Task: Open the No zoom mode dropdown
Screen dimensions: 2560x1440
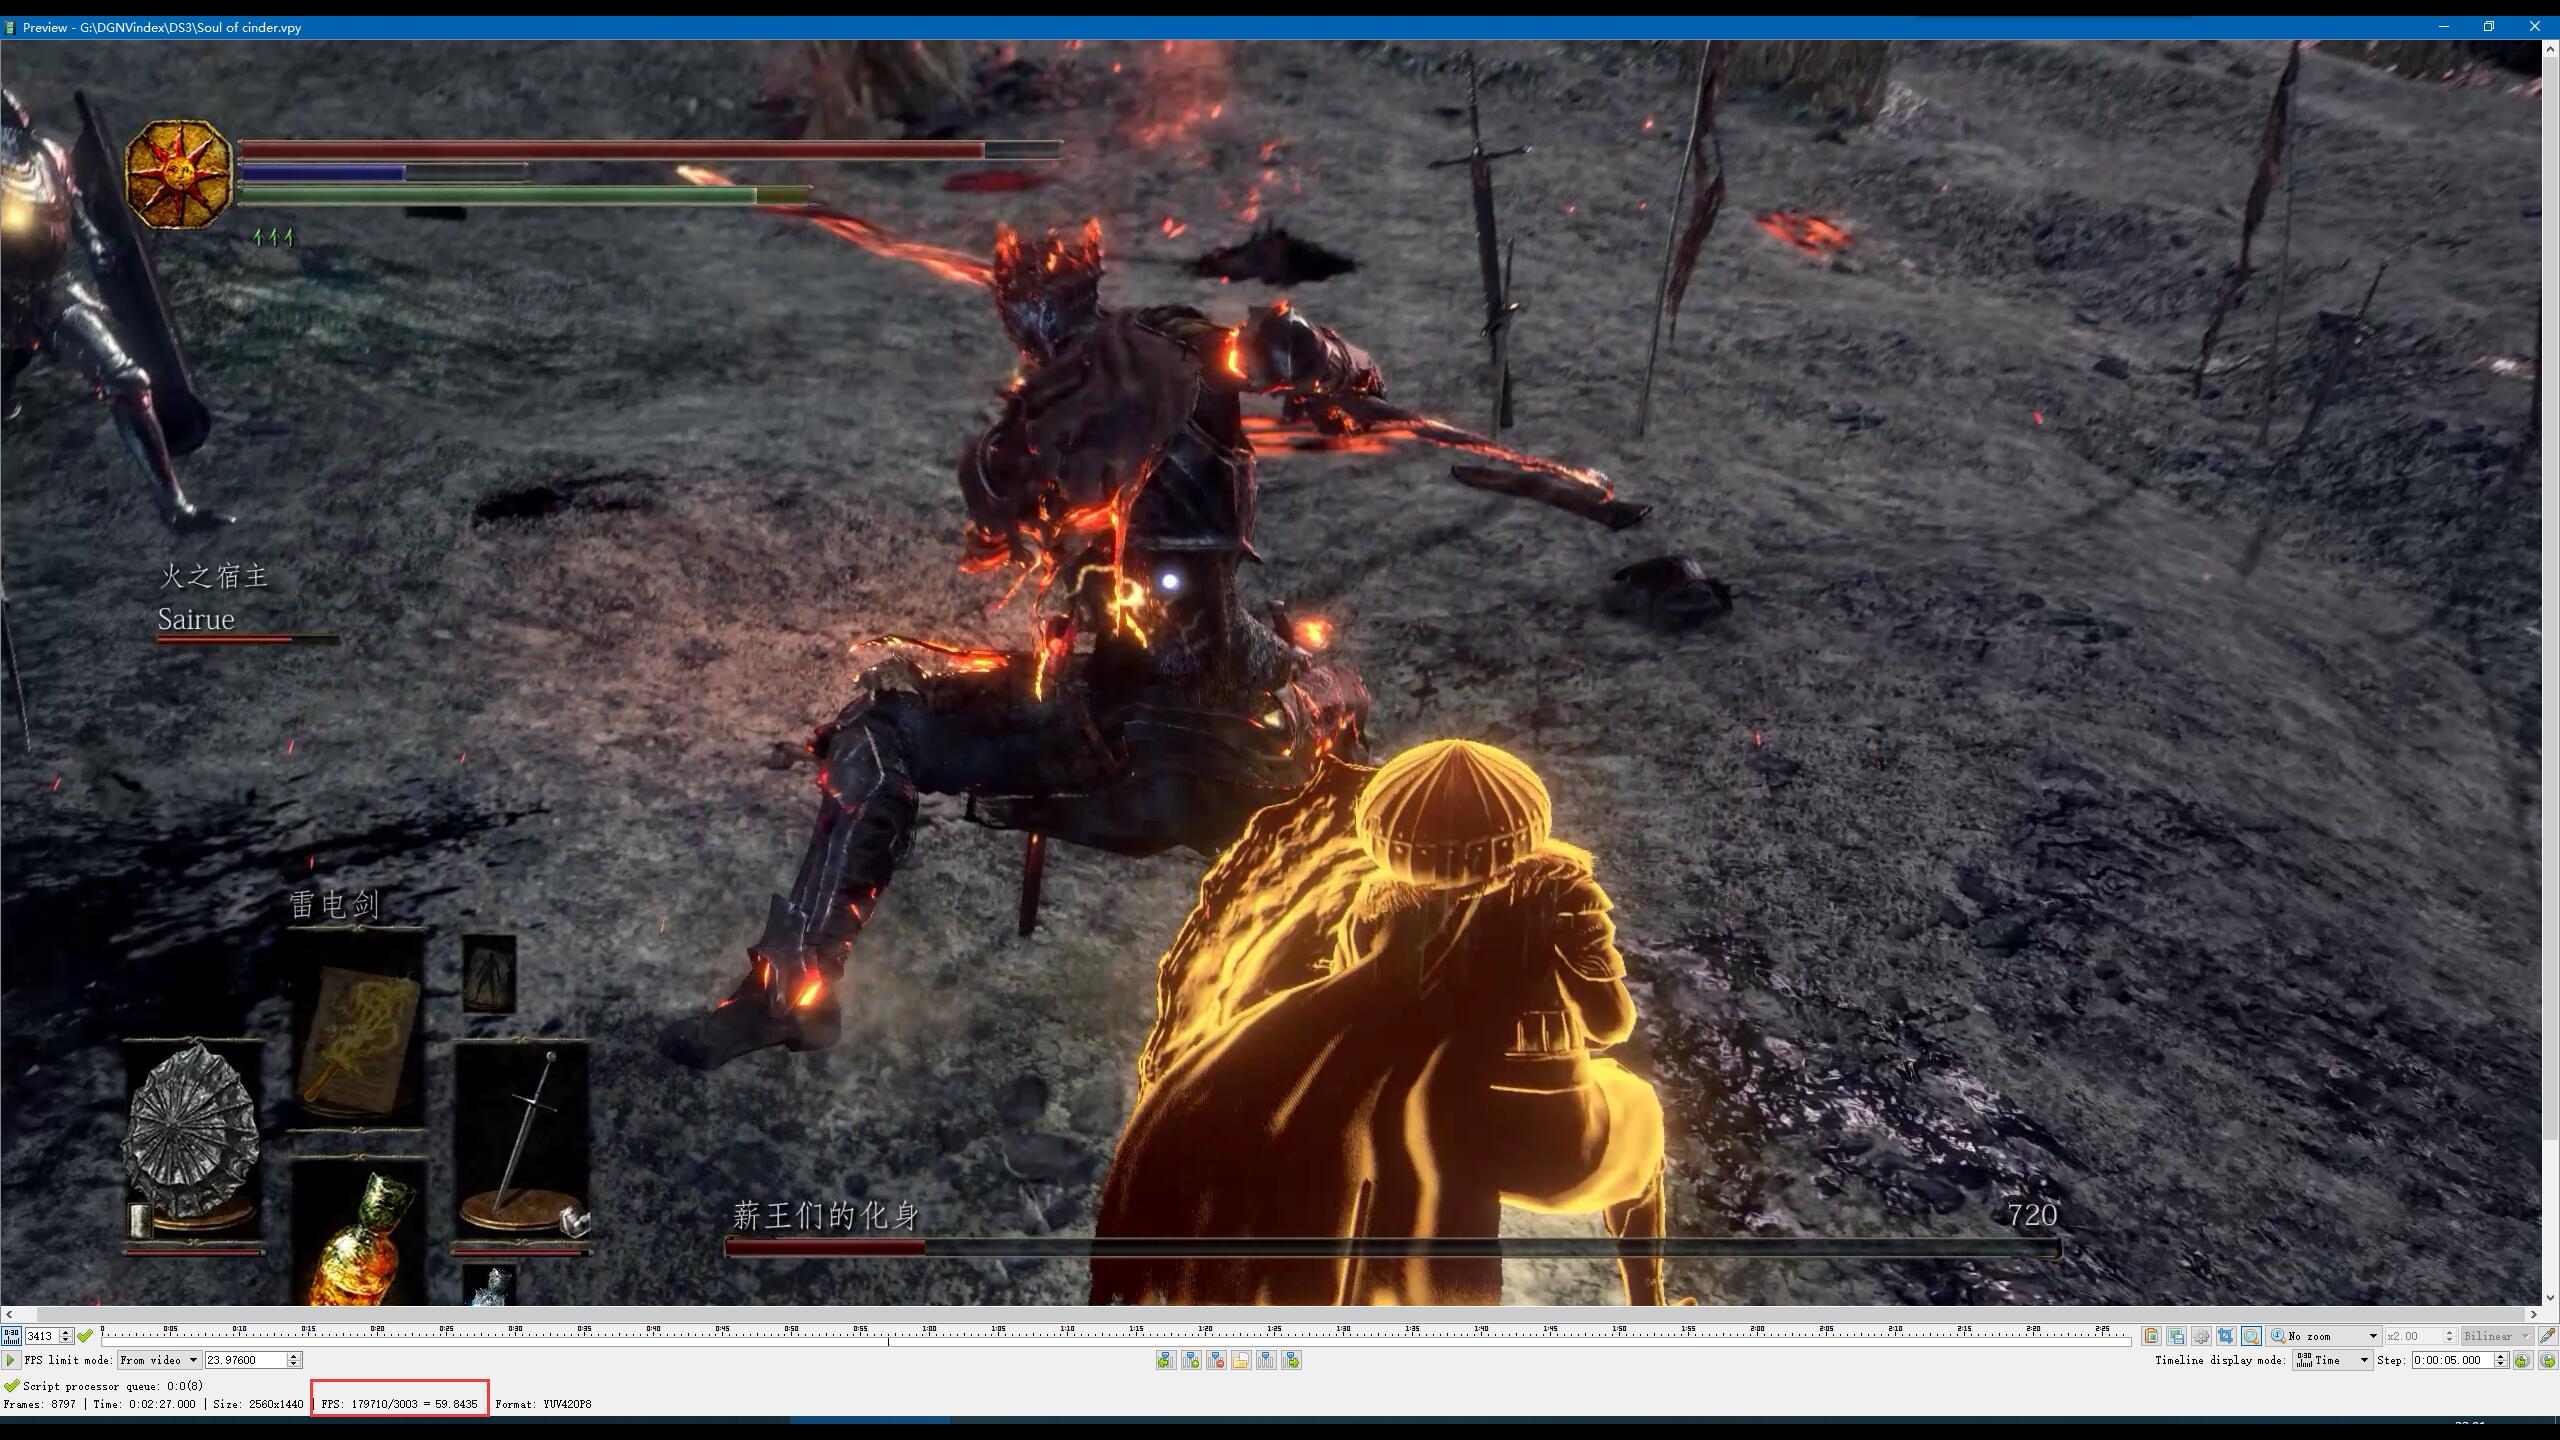Action: pyautogui.click(x=2324, y=1336)
